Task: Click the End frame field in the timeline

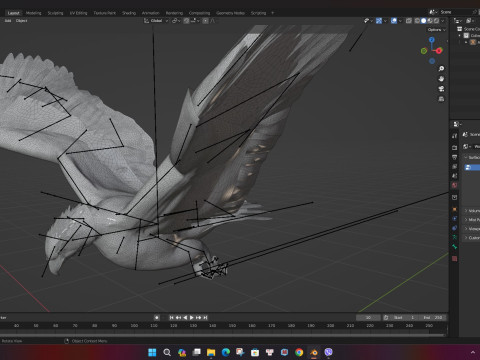Action: tap(433, 317)
